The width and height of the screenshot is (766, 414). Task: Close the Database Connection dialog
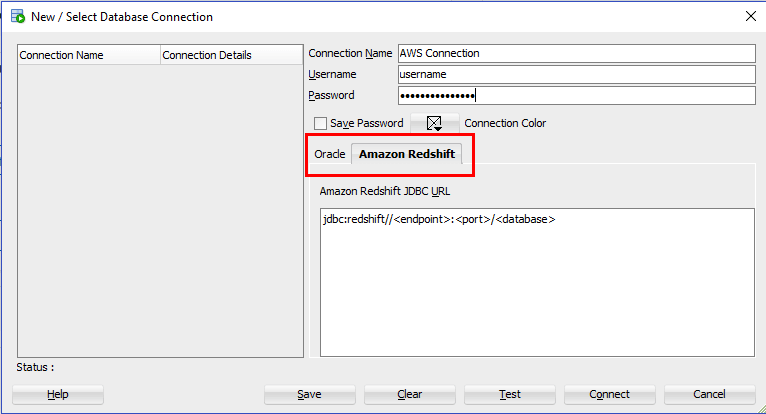[x=751, y=16]
